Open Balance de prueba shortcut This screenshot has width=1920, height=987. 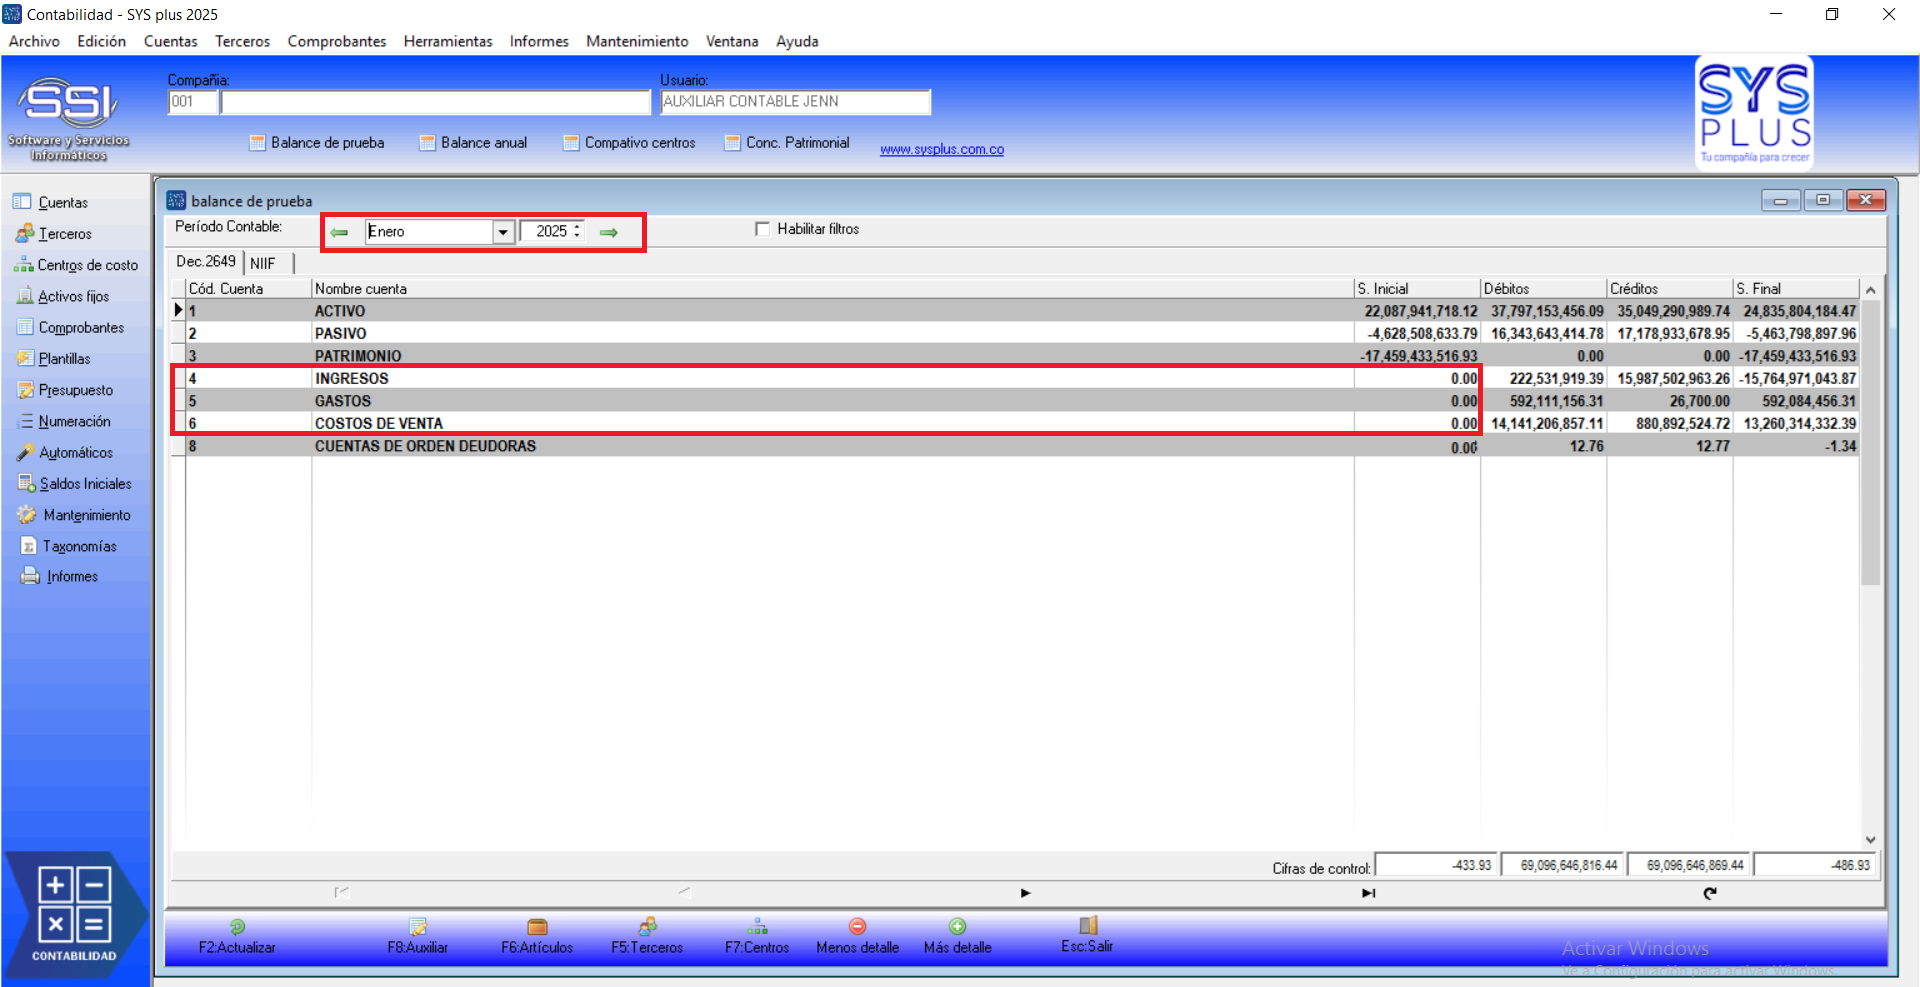317,143
